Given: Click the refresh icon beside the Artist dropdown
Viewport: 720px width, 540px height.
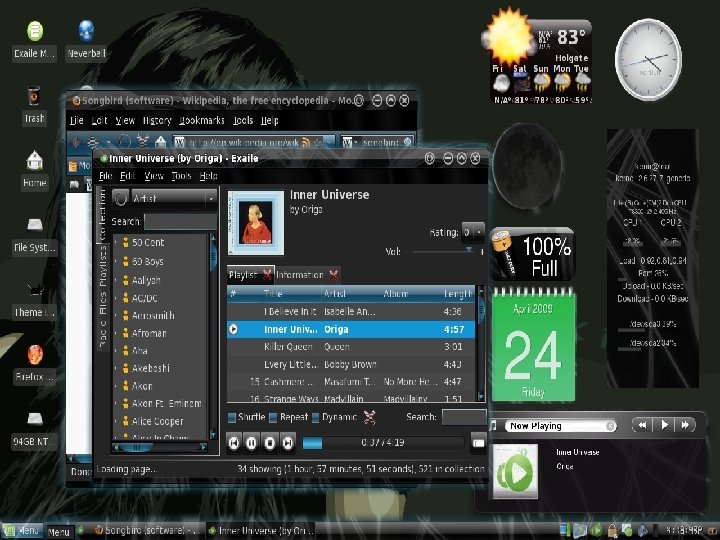Looking at the screenshot, I should pos(121,198).
